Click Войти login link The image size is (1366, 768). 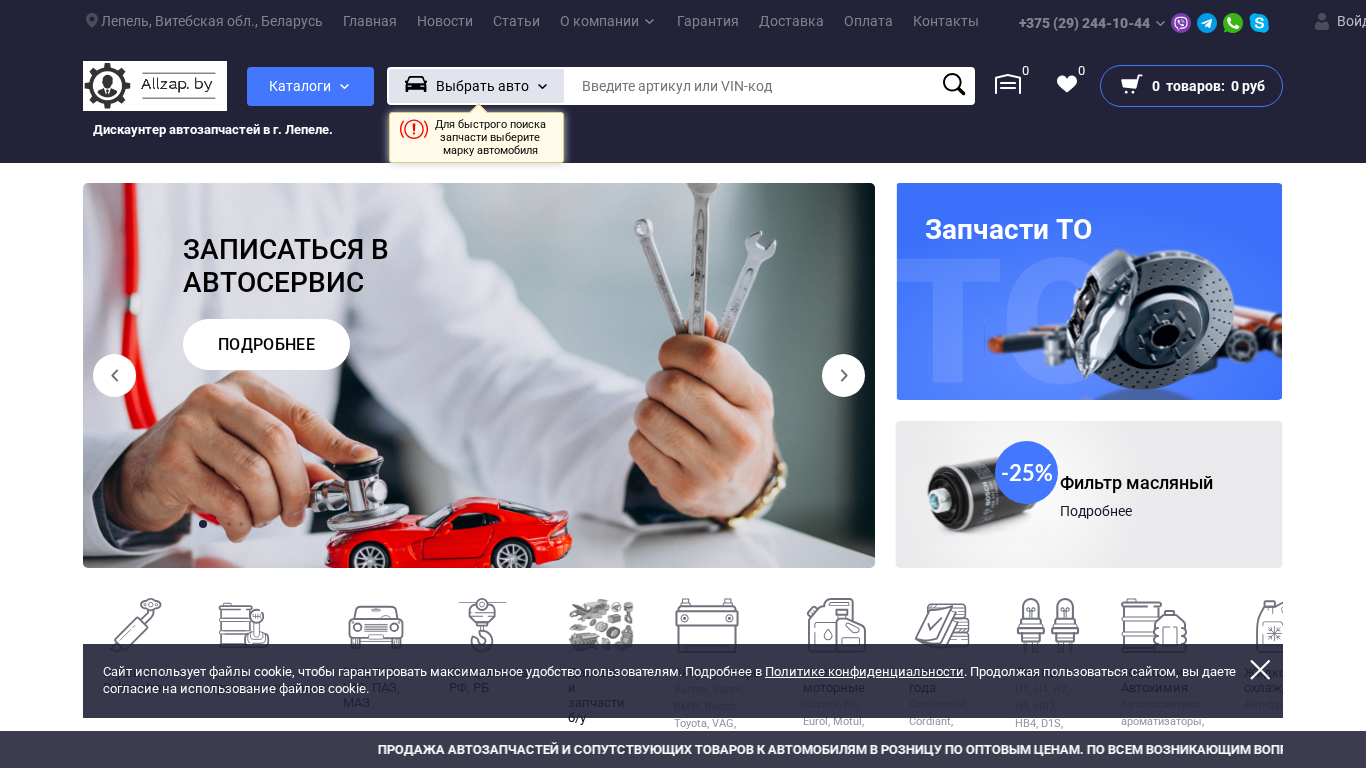coord(1351,21)
